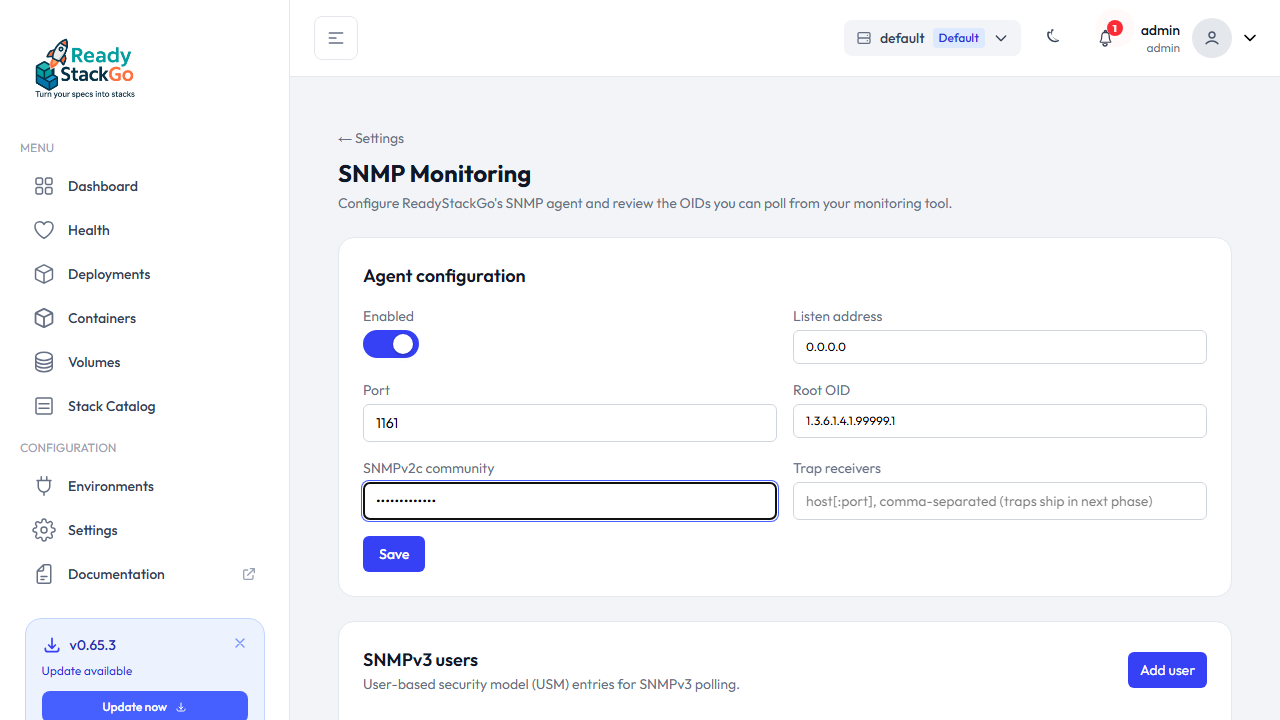Click the Dashboard grid icon
1280x720 pixels.
pyautogui.click(x=44, y=186)
